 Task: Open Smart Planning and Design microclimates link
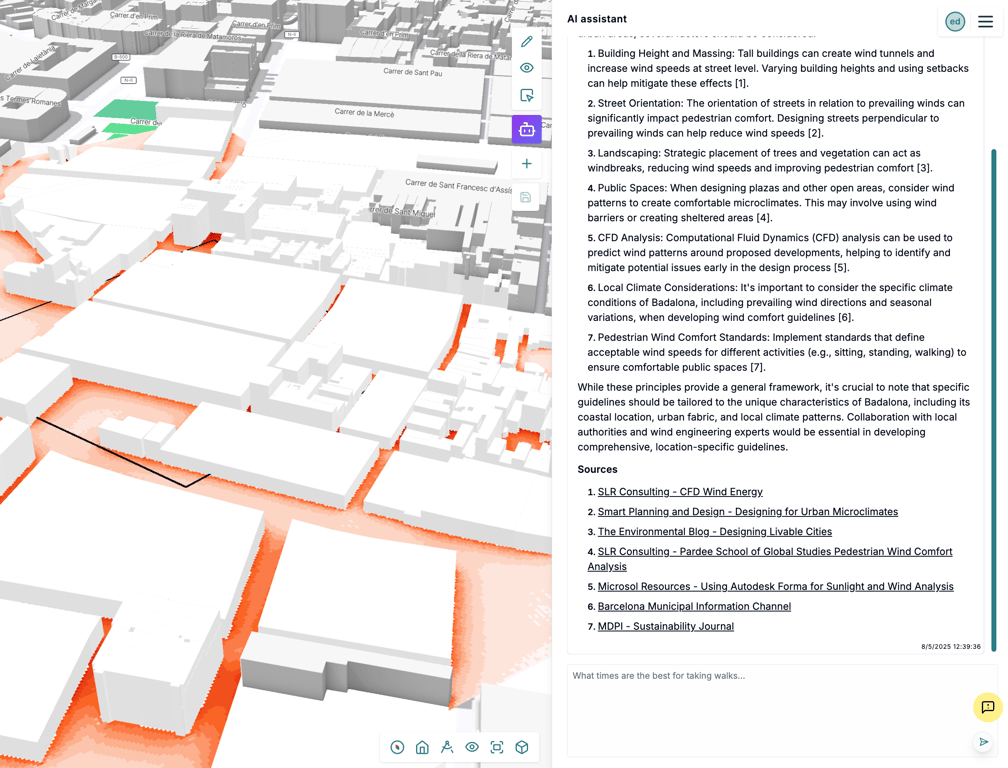click(748, 512)
